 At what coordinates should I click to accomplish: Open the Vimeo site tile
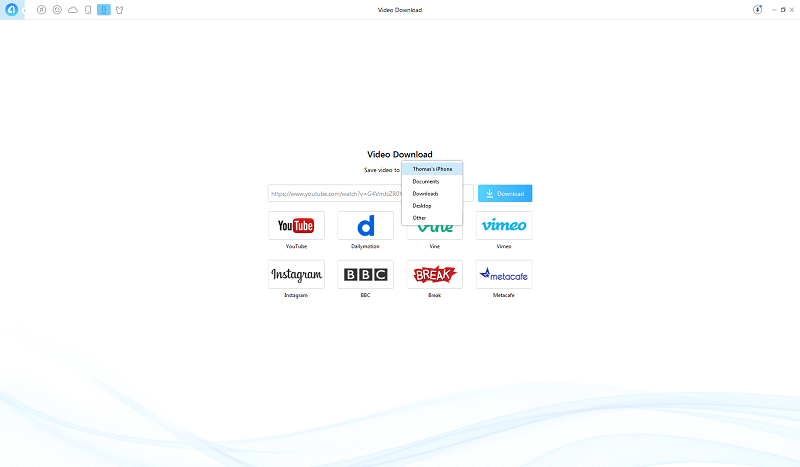504,226
